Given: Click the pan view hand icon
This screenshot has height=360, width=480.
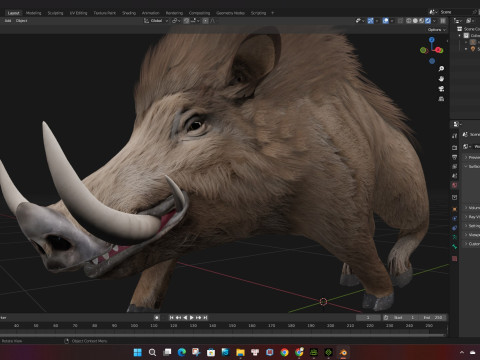Looking at the screenshot, I should point(441,79).
